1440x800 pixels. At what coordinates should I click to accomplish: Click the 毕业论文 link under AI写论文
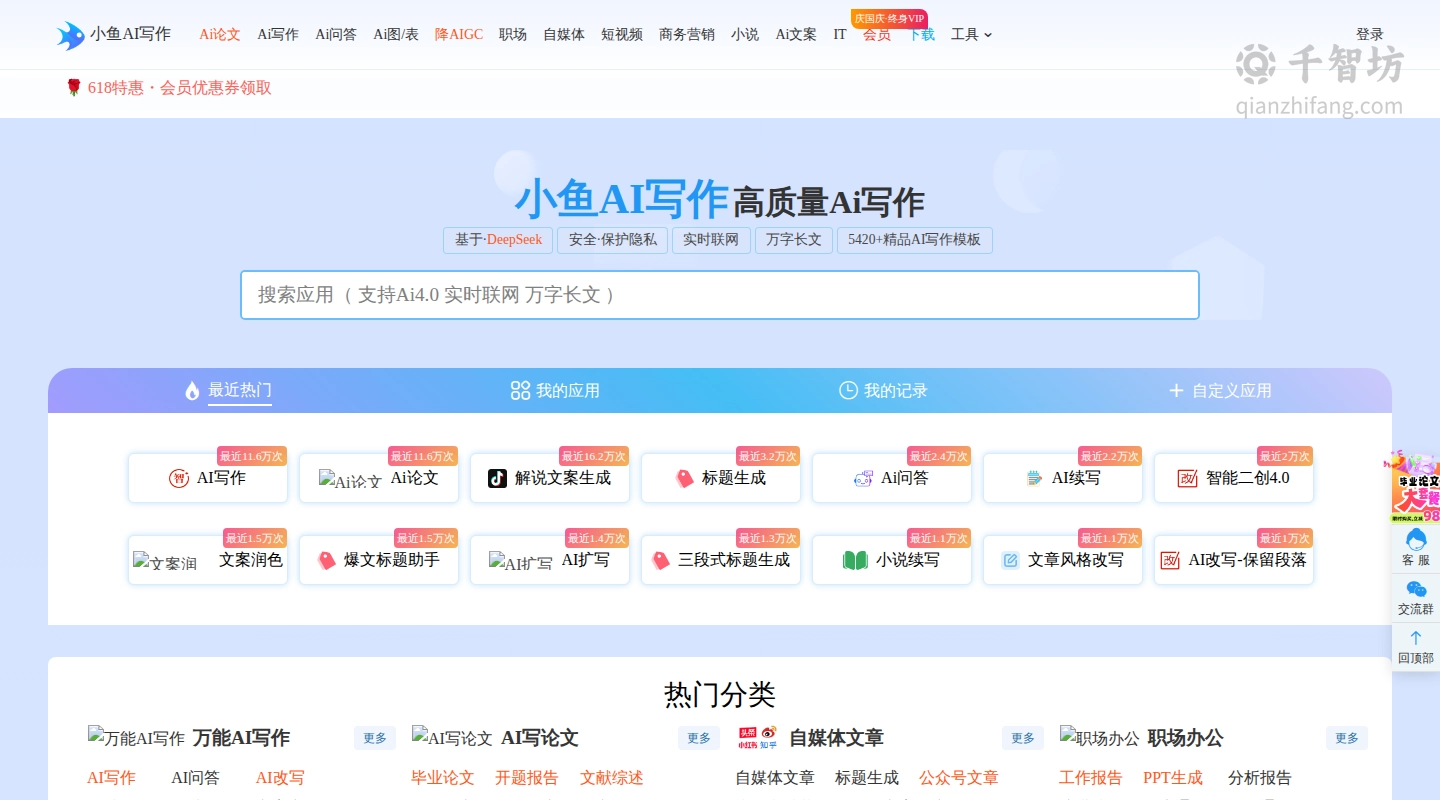[x=443, y=778]
